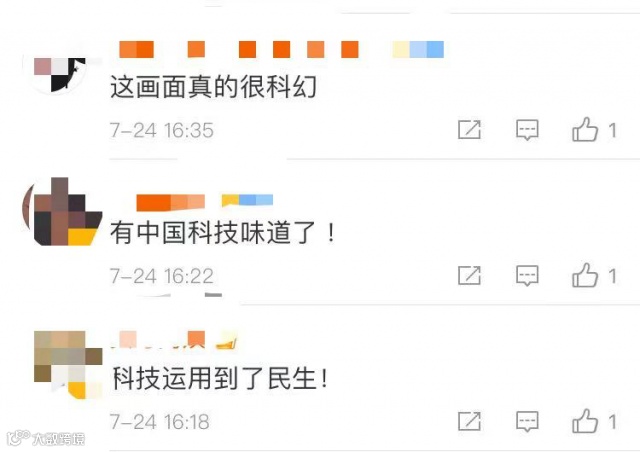The height and width of the screenshot is (452, 640).
Task: Like the comment '有中国科技味道了！'
Action: 585,275
